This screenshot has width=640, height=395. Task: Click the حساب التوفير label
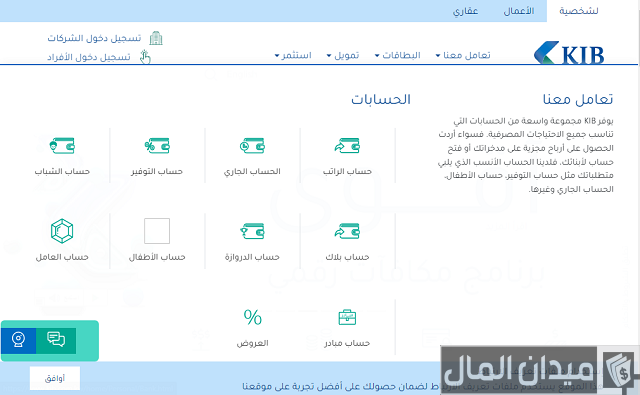pos(157,171)
